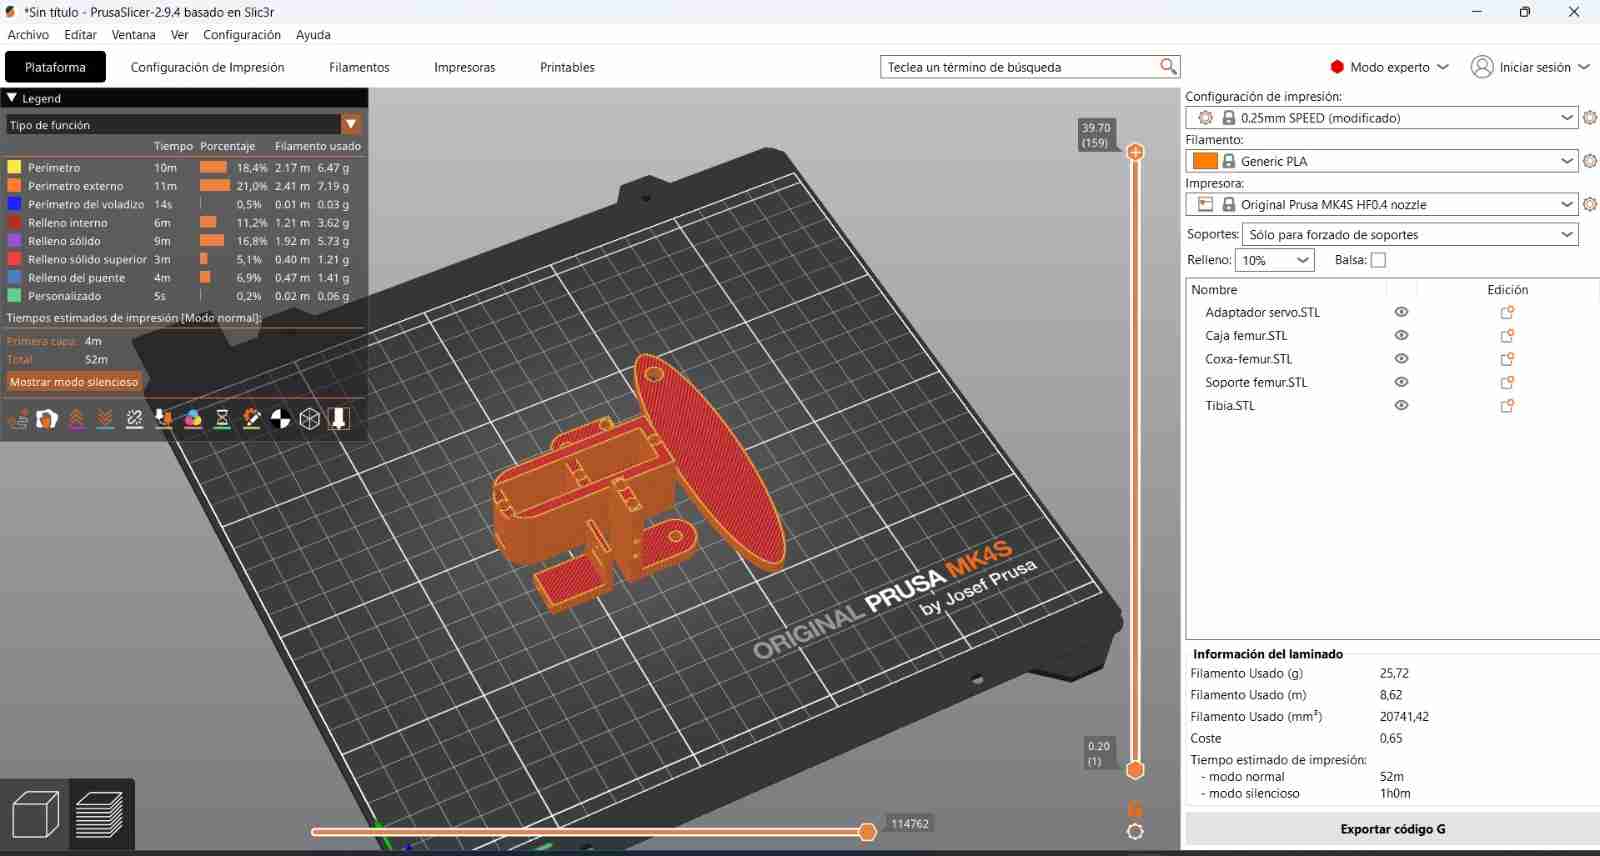This screenshot has width=1600, height=856.
Task: Switch to Configuración de Impresión tab
Action: click(x=207, y=67)
